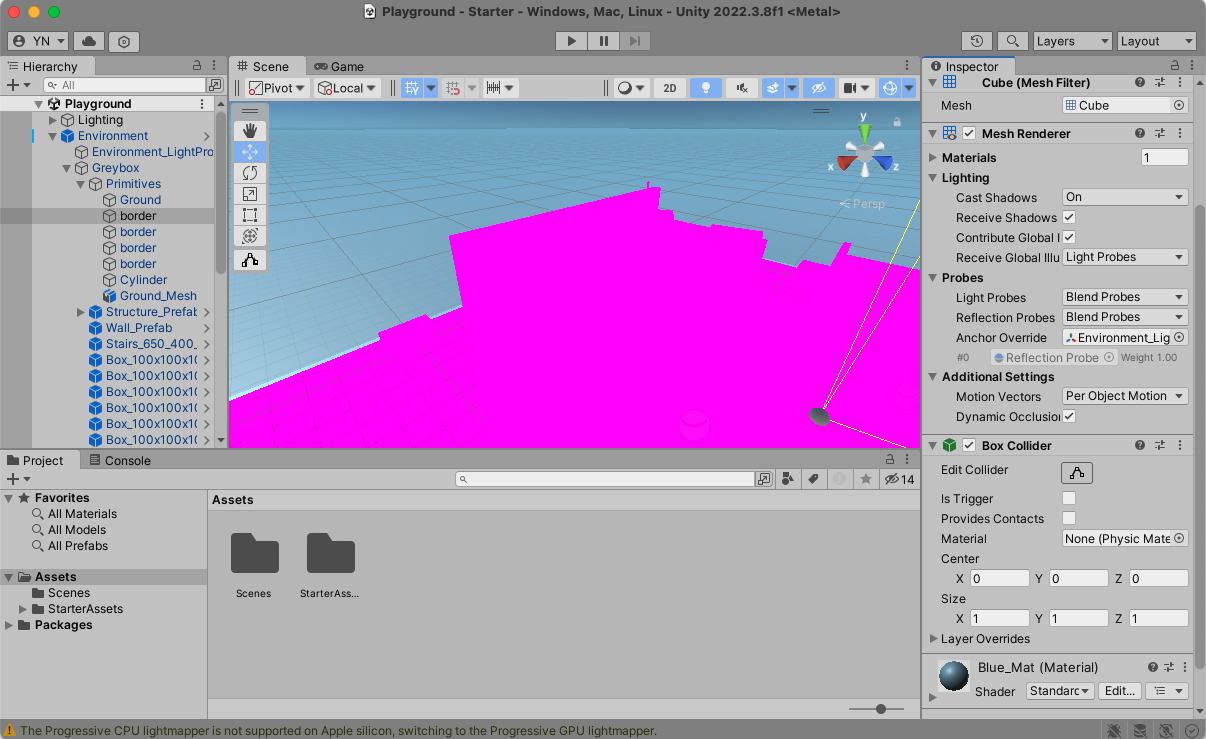Adjust the asset icon size slider

click(x=881, y=709)
